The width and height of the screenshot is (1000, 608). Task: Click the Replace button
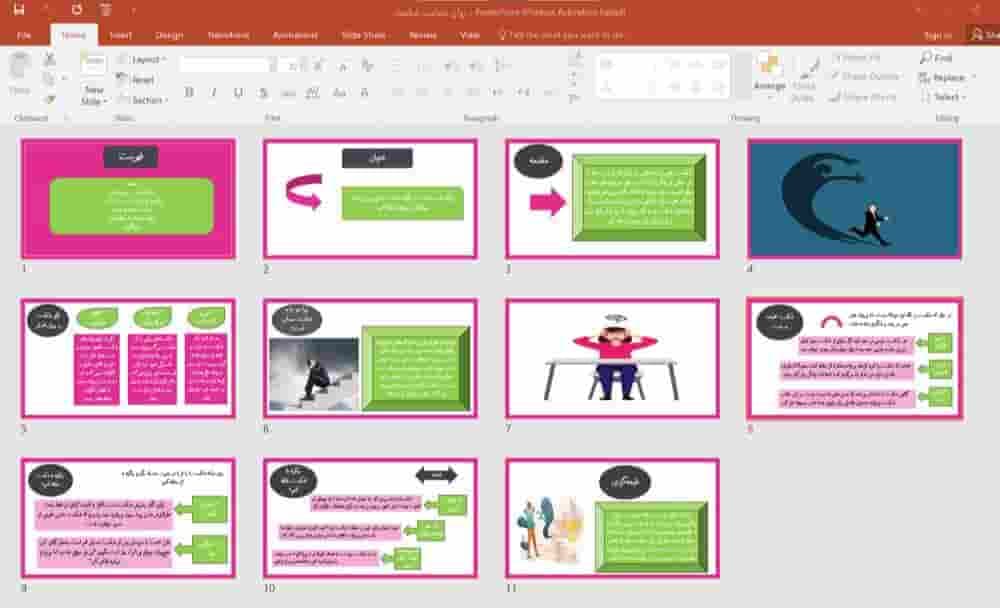[x=947, y=77]
